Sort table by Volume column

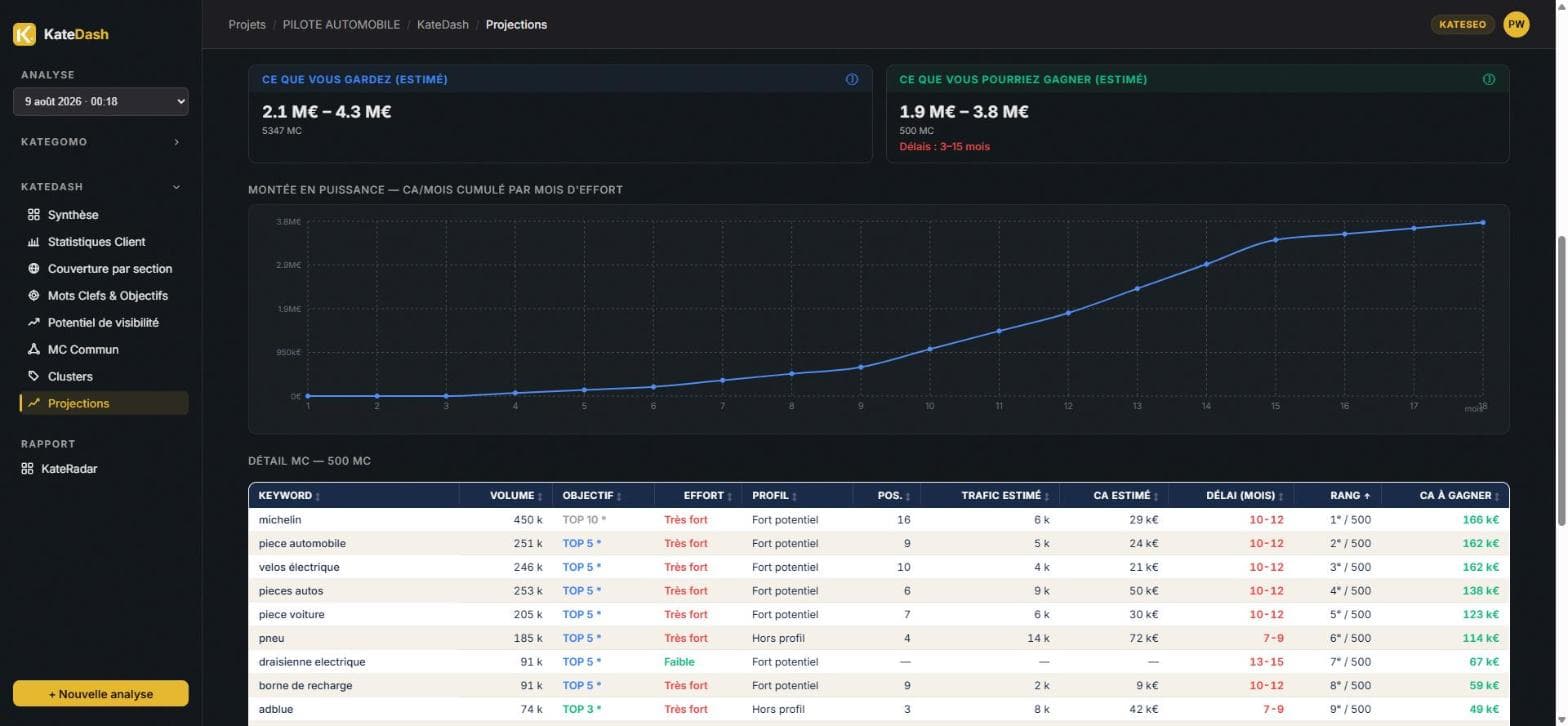[517, 496]
